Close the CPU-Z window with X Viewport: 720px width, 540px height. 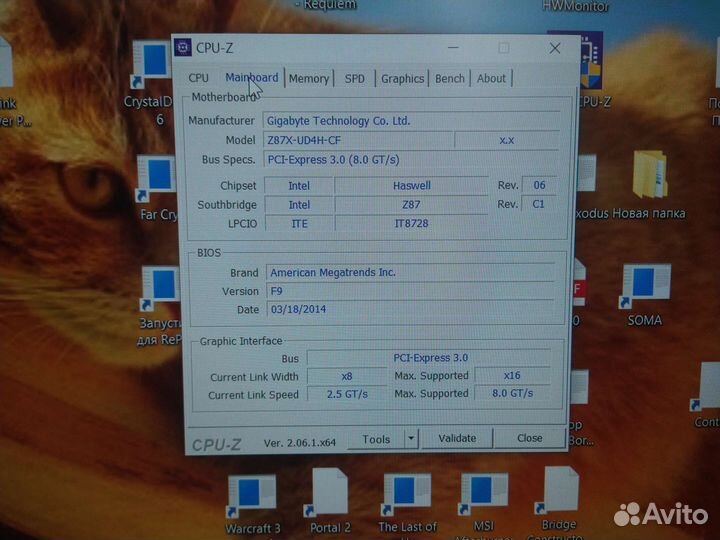[555, 48]
